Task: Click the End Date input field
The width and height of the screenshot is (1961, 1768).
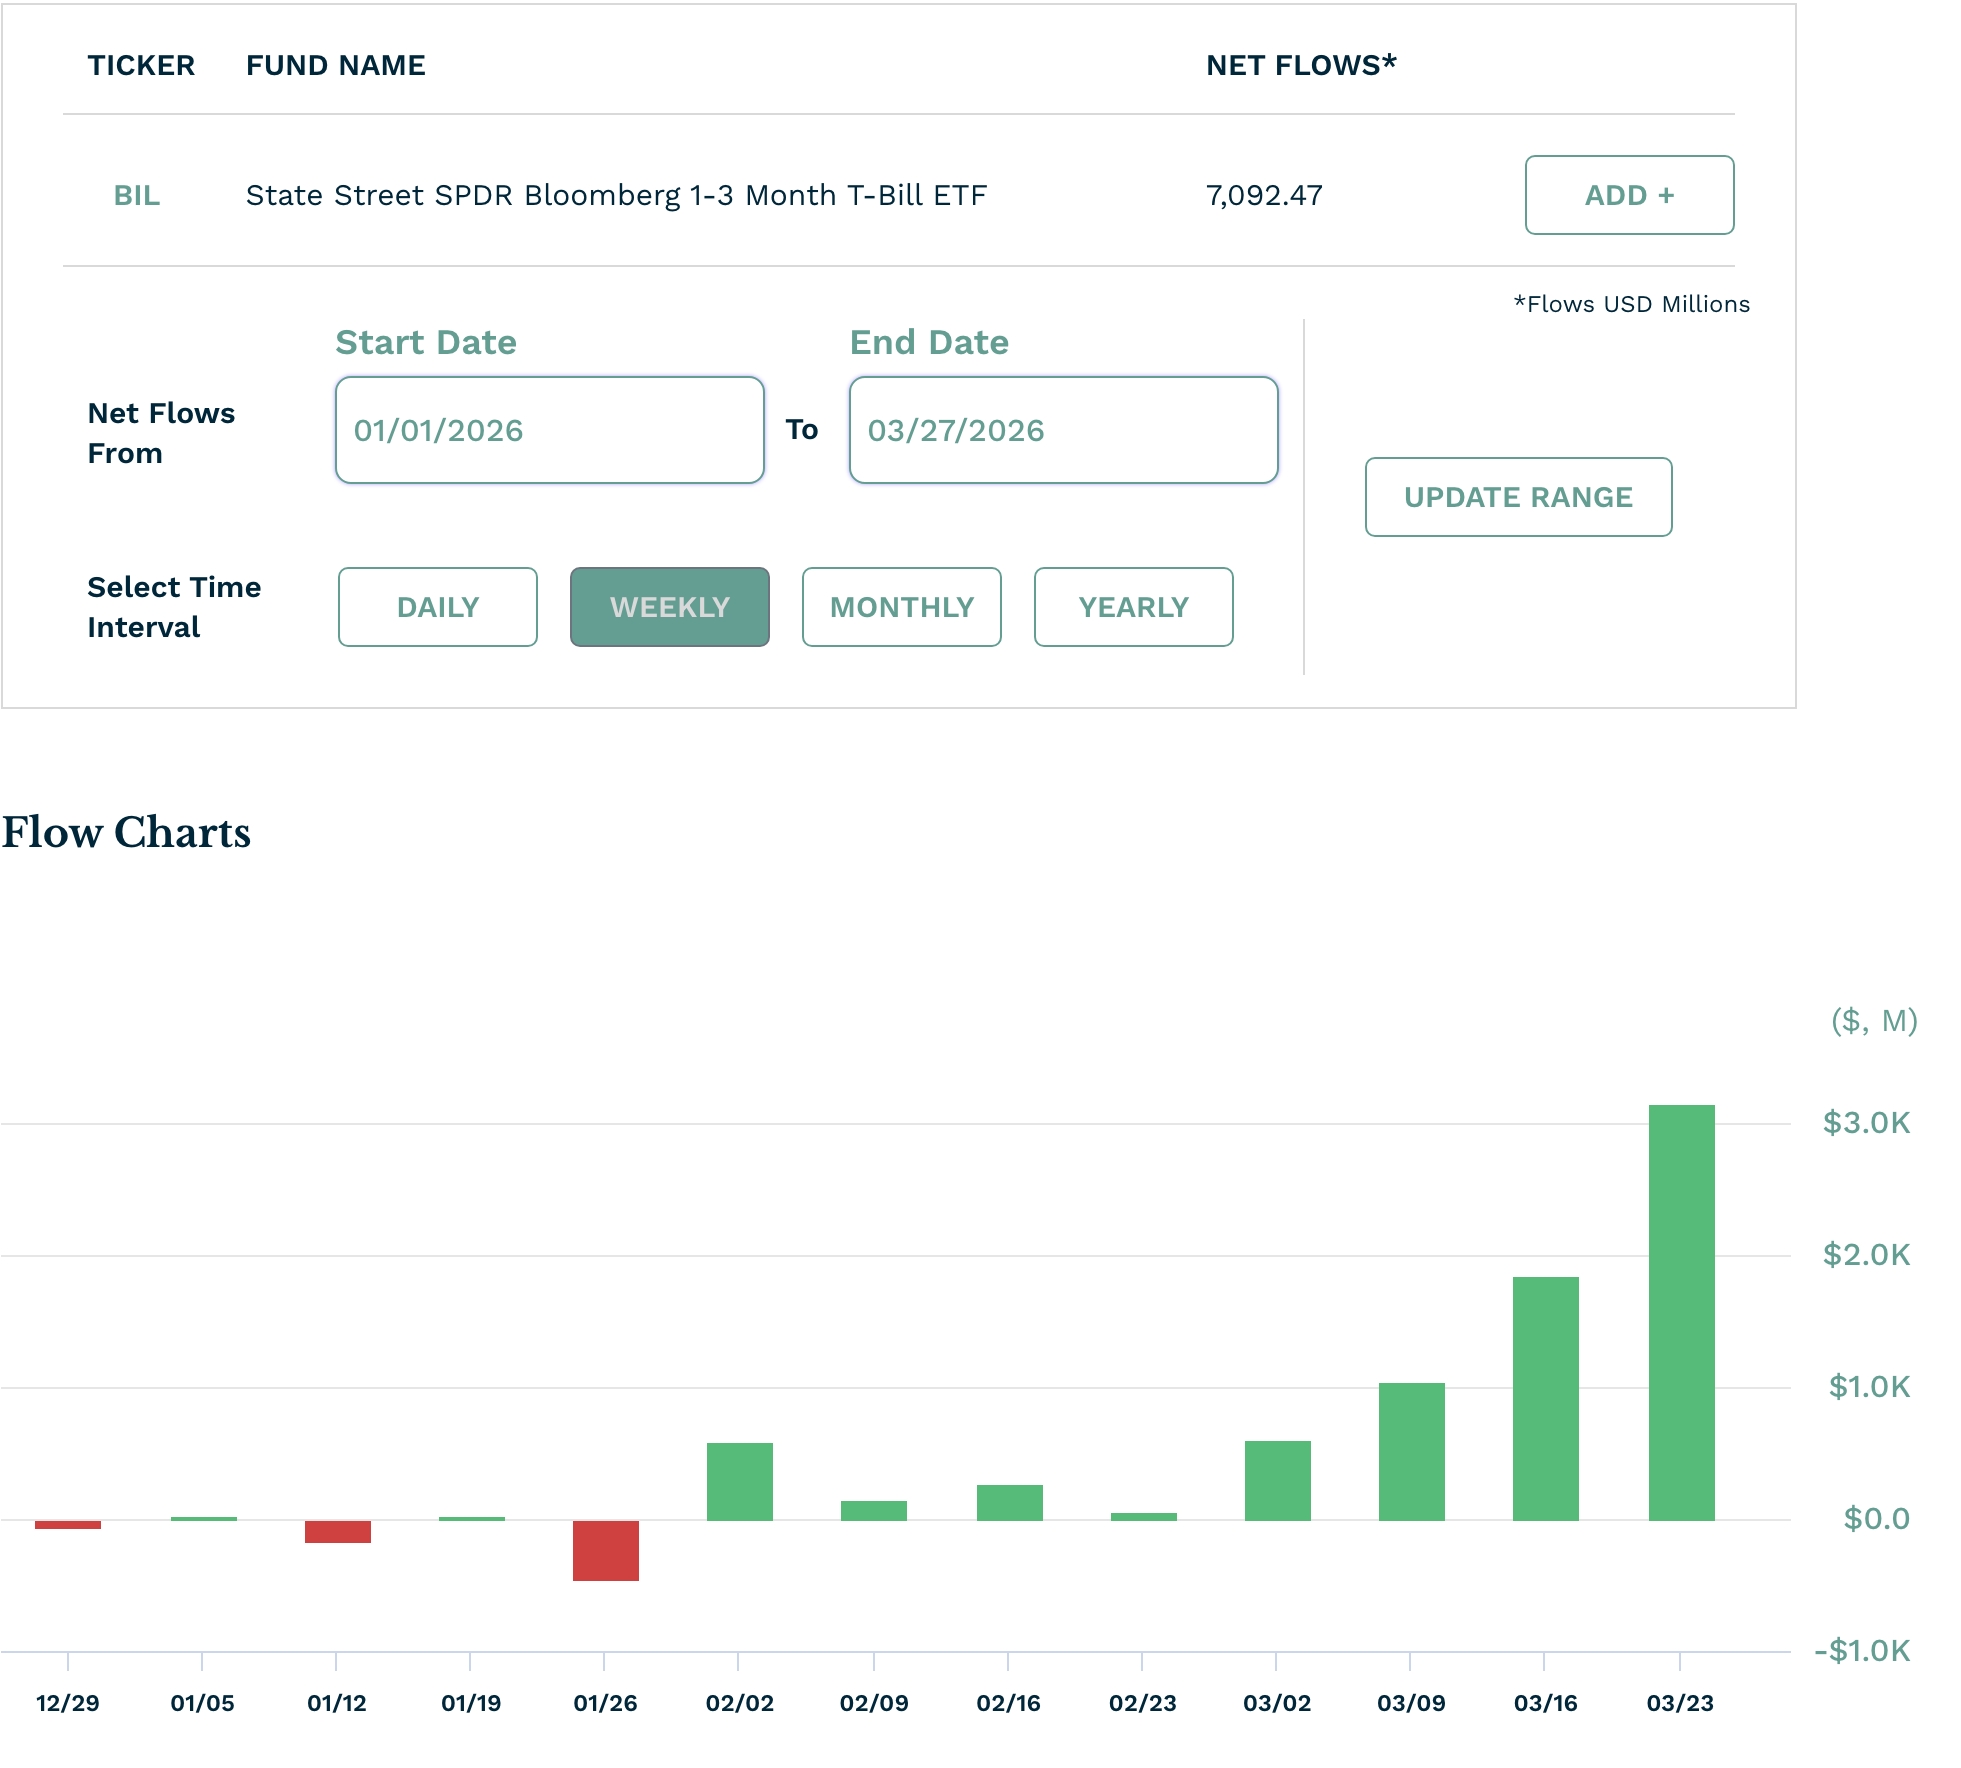Action: 1063,430
